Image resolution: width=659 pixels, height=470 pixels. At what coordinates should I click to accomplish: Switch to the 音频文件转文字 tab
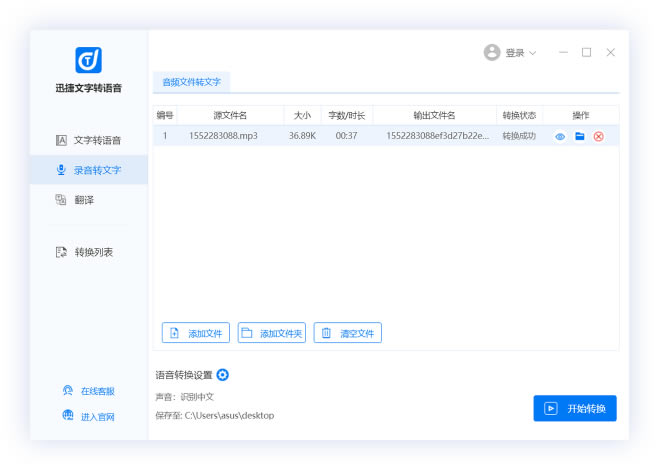(192, 81)
